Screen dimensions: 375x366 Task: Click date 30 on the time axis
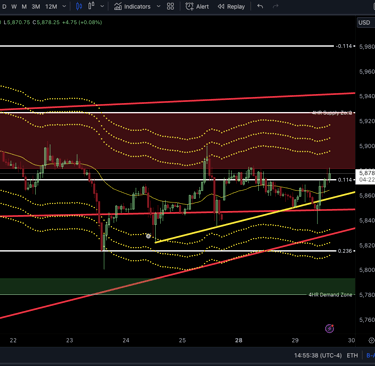351,340
